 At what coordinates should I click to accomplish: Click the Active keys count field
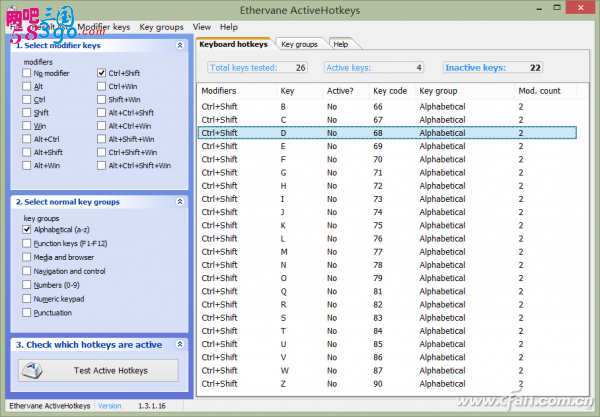[x=373, y=68]
